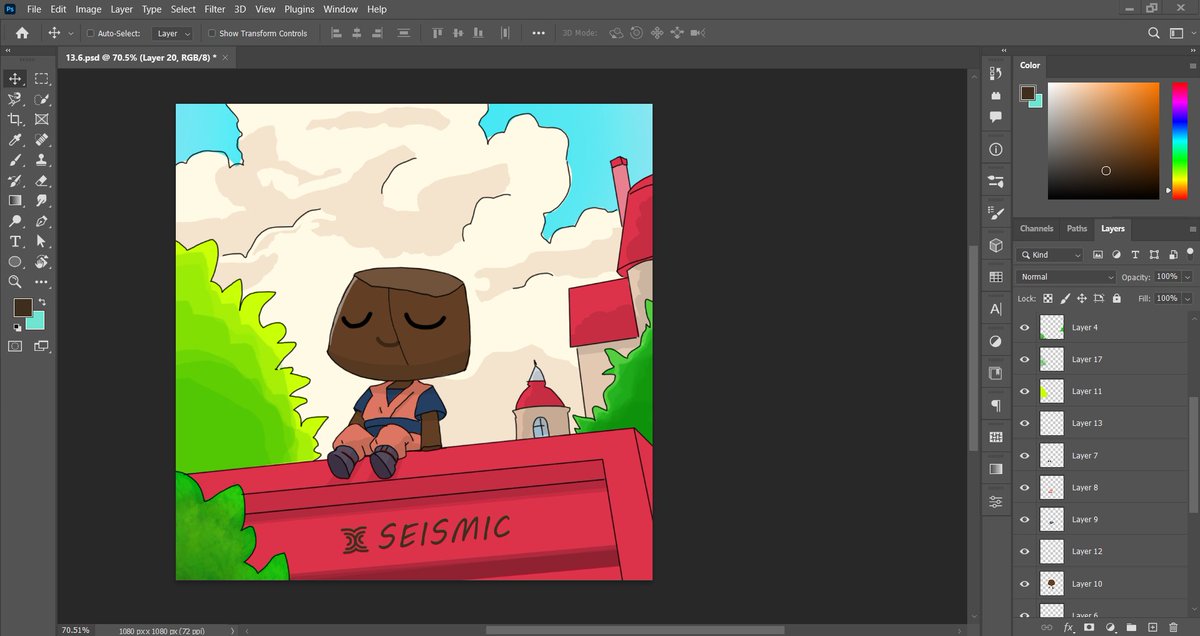
Task: Select Layer 10 thumbnail
Action: tap(1051, 583)
